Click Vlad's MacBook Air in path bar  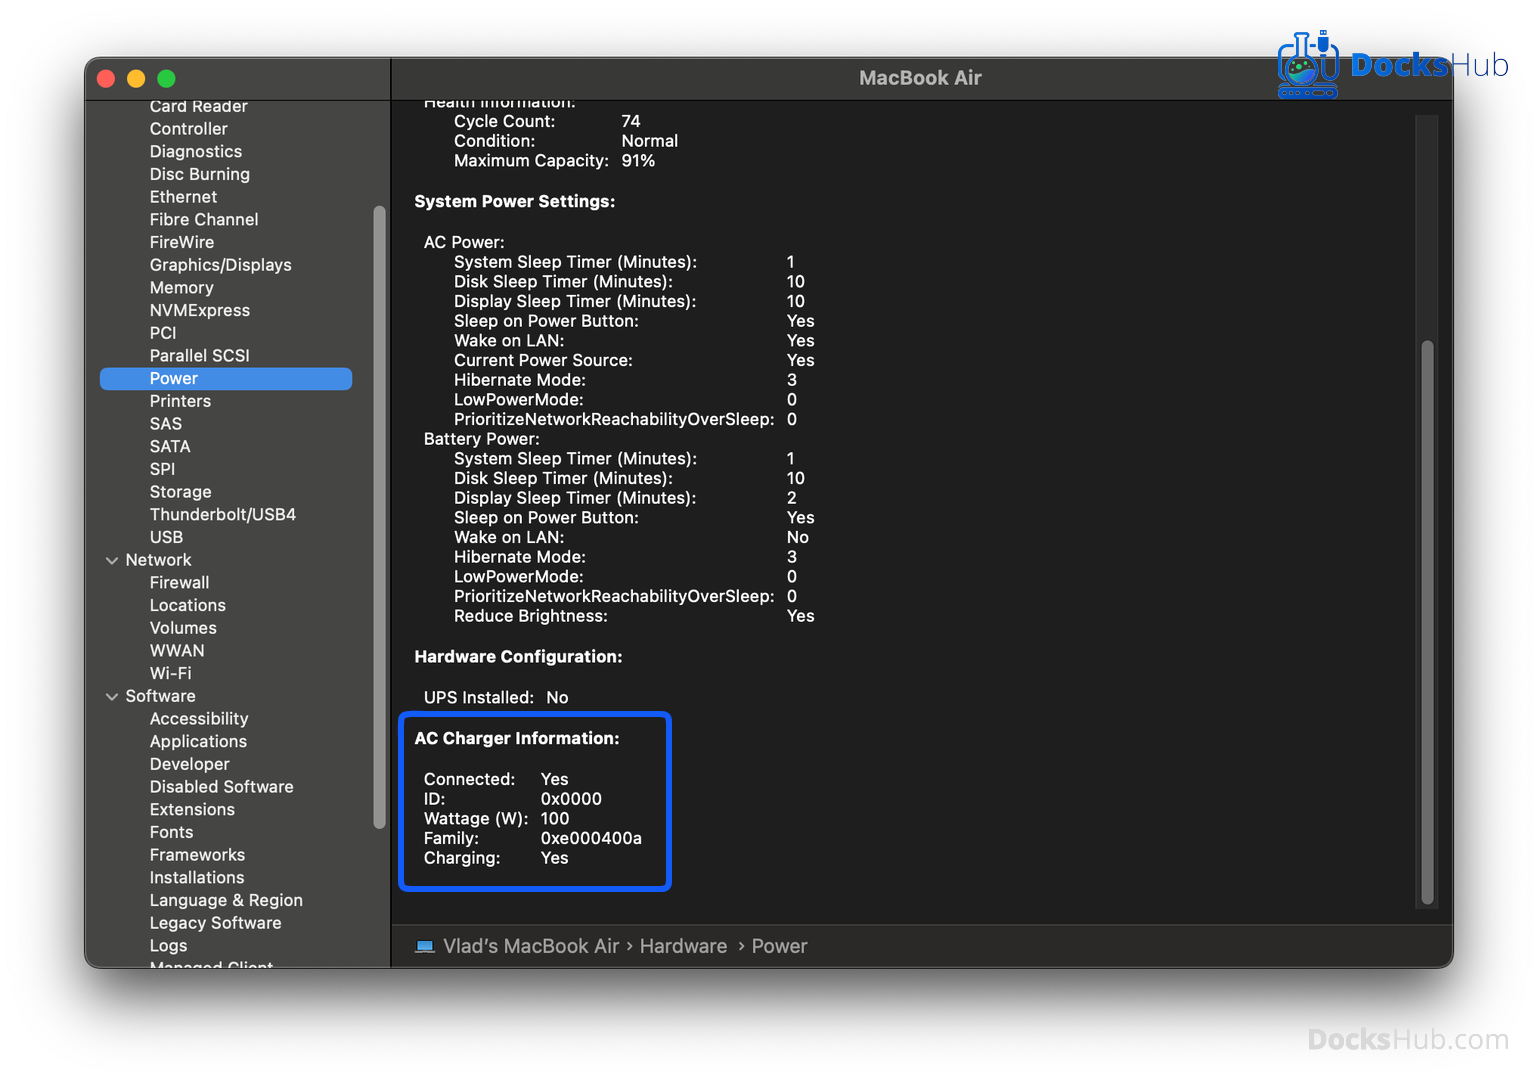[x=531, y=946]
